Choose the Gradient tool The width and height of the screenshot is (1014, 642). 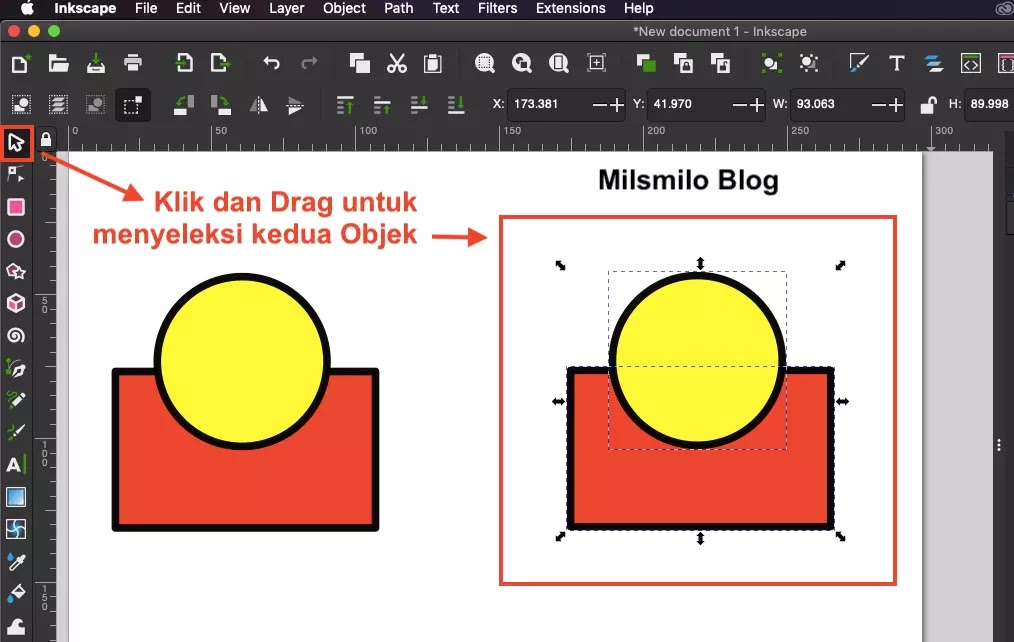point(16,497)
